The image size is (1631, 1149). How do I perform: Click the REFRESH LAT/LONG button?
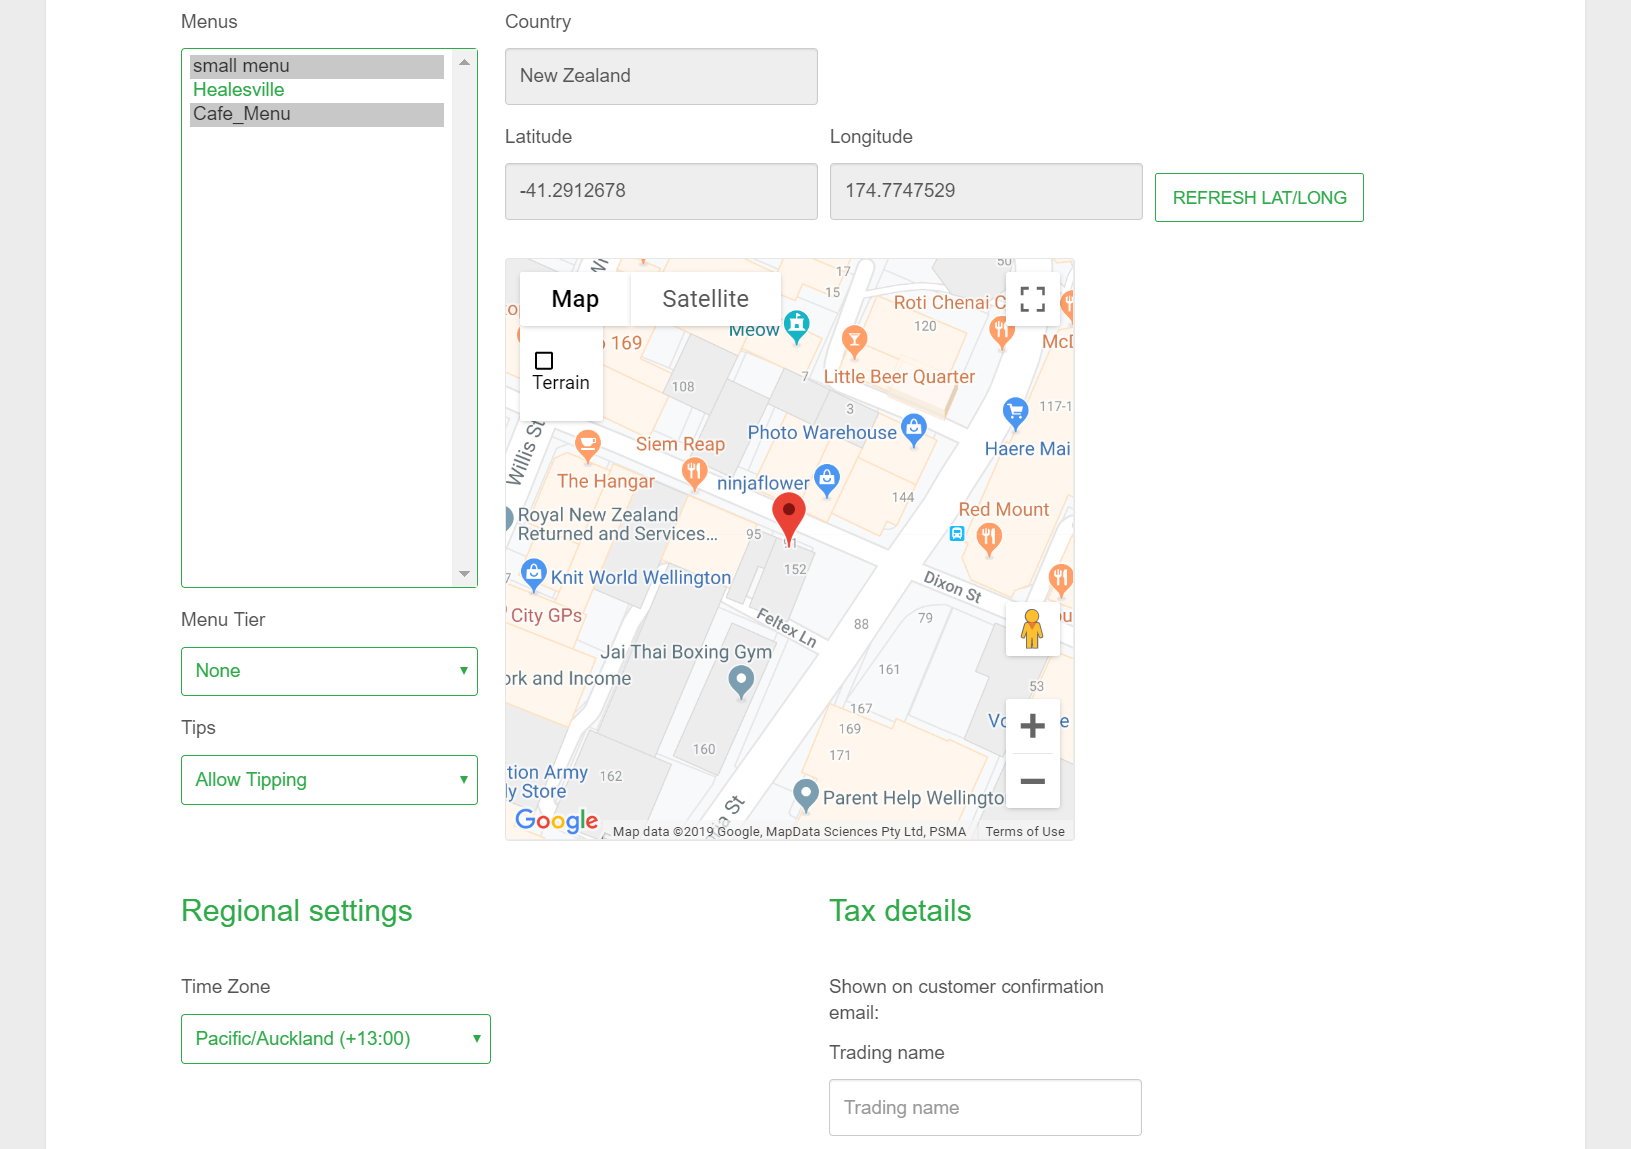tap(1259, 198)
